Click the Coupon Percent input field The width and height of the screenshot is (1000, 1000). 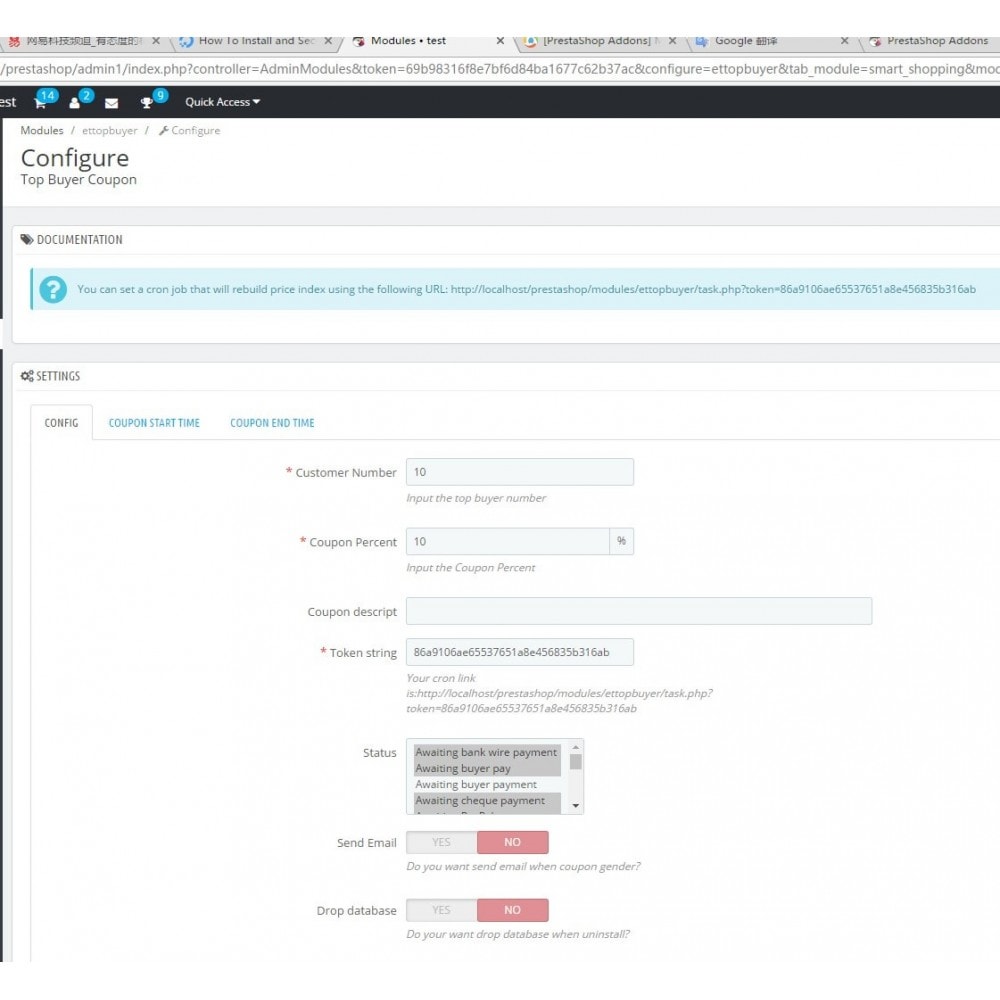(x=508, y=541)
